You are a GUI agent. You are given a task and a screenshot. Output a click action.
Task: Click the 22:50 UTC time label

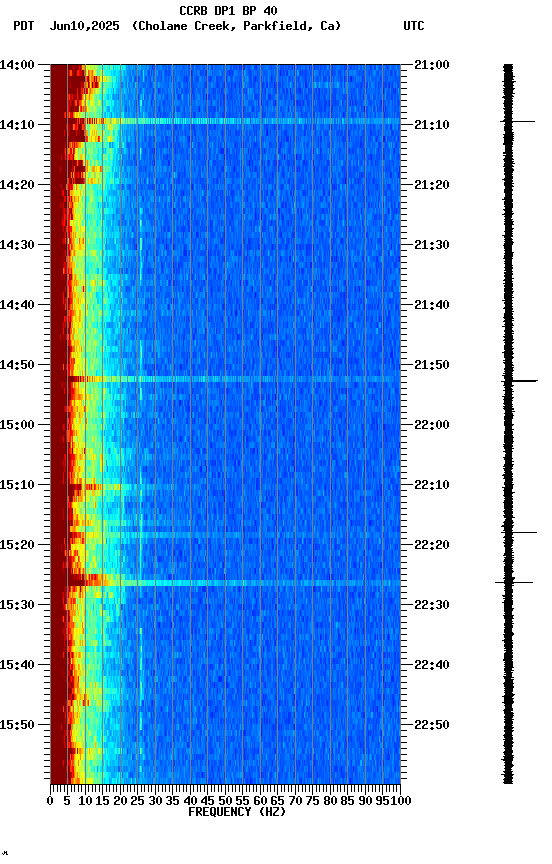pyautogui.click(x=432, y=726)
